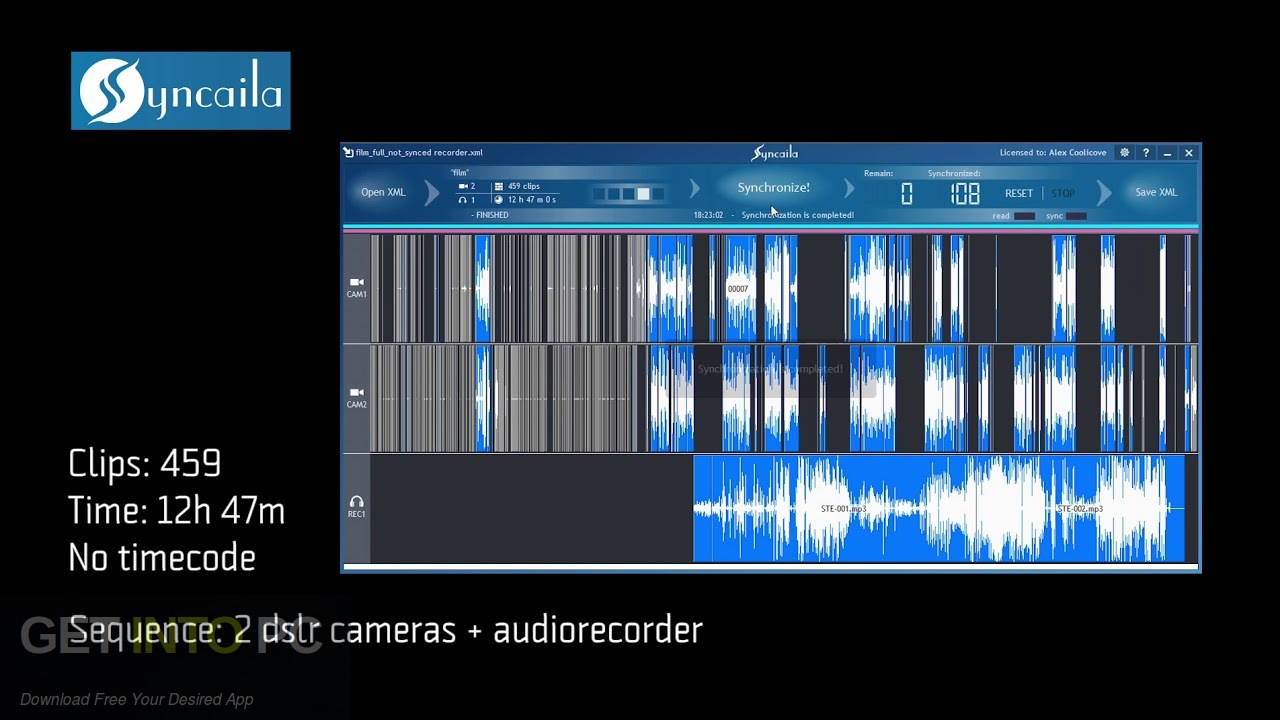Select the CAM2 camera track icon
This screenshot has width=1280, height=720.
click(x=356, y=393)
